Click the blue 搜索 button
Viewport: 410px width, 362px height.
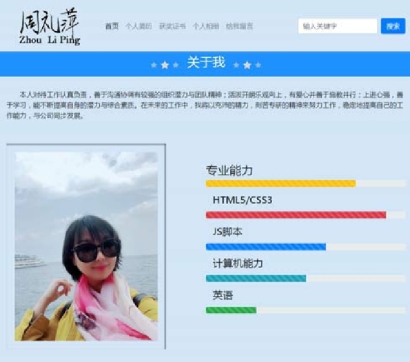pos(393,26)
